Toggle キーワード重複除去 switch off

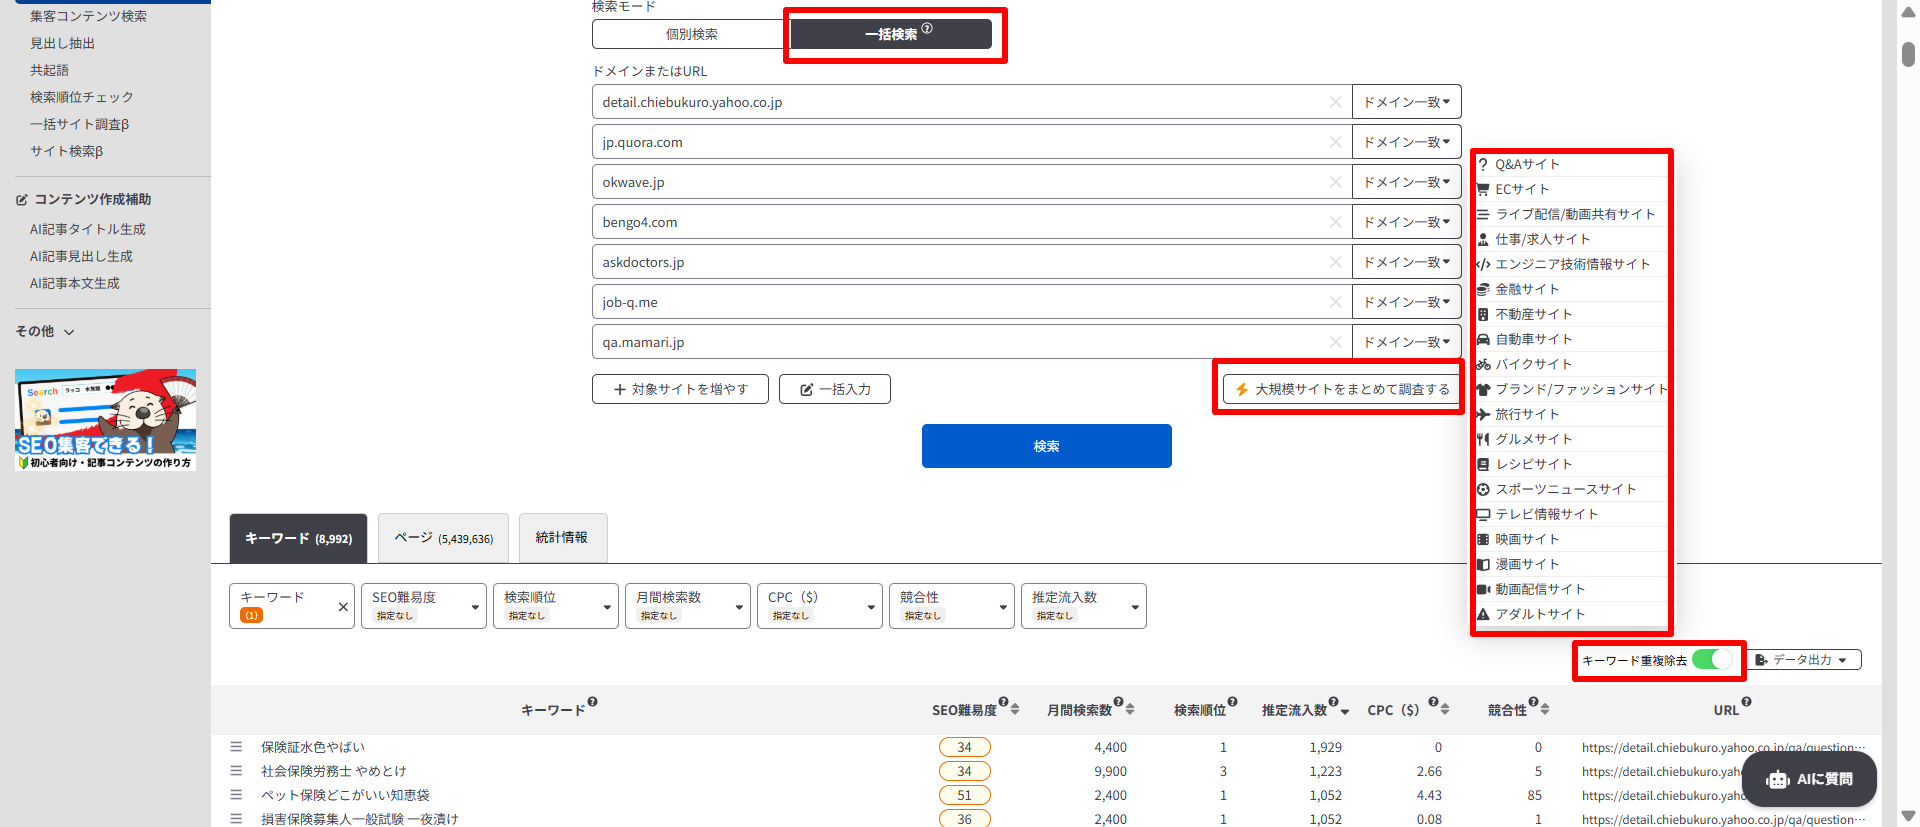1712,660
